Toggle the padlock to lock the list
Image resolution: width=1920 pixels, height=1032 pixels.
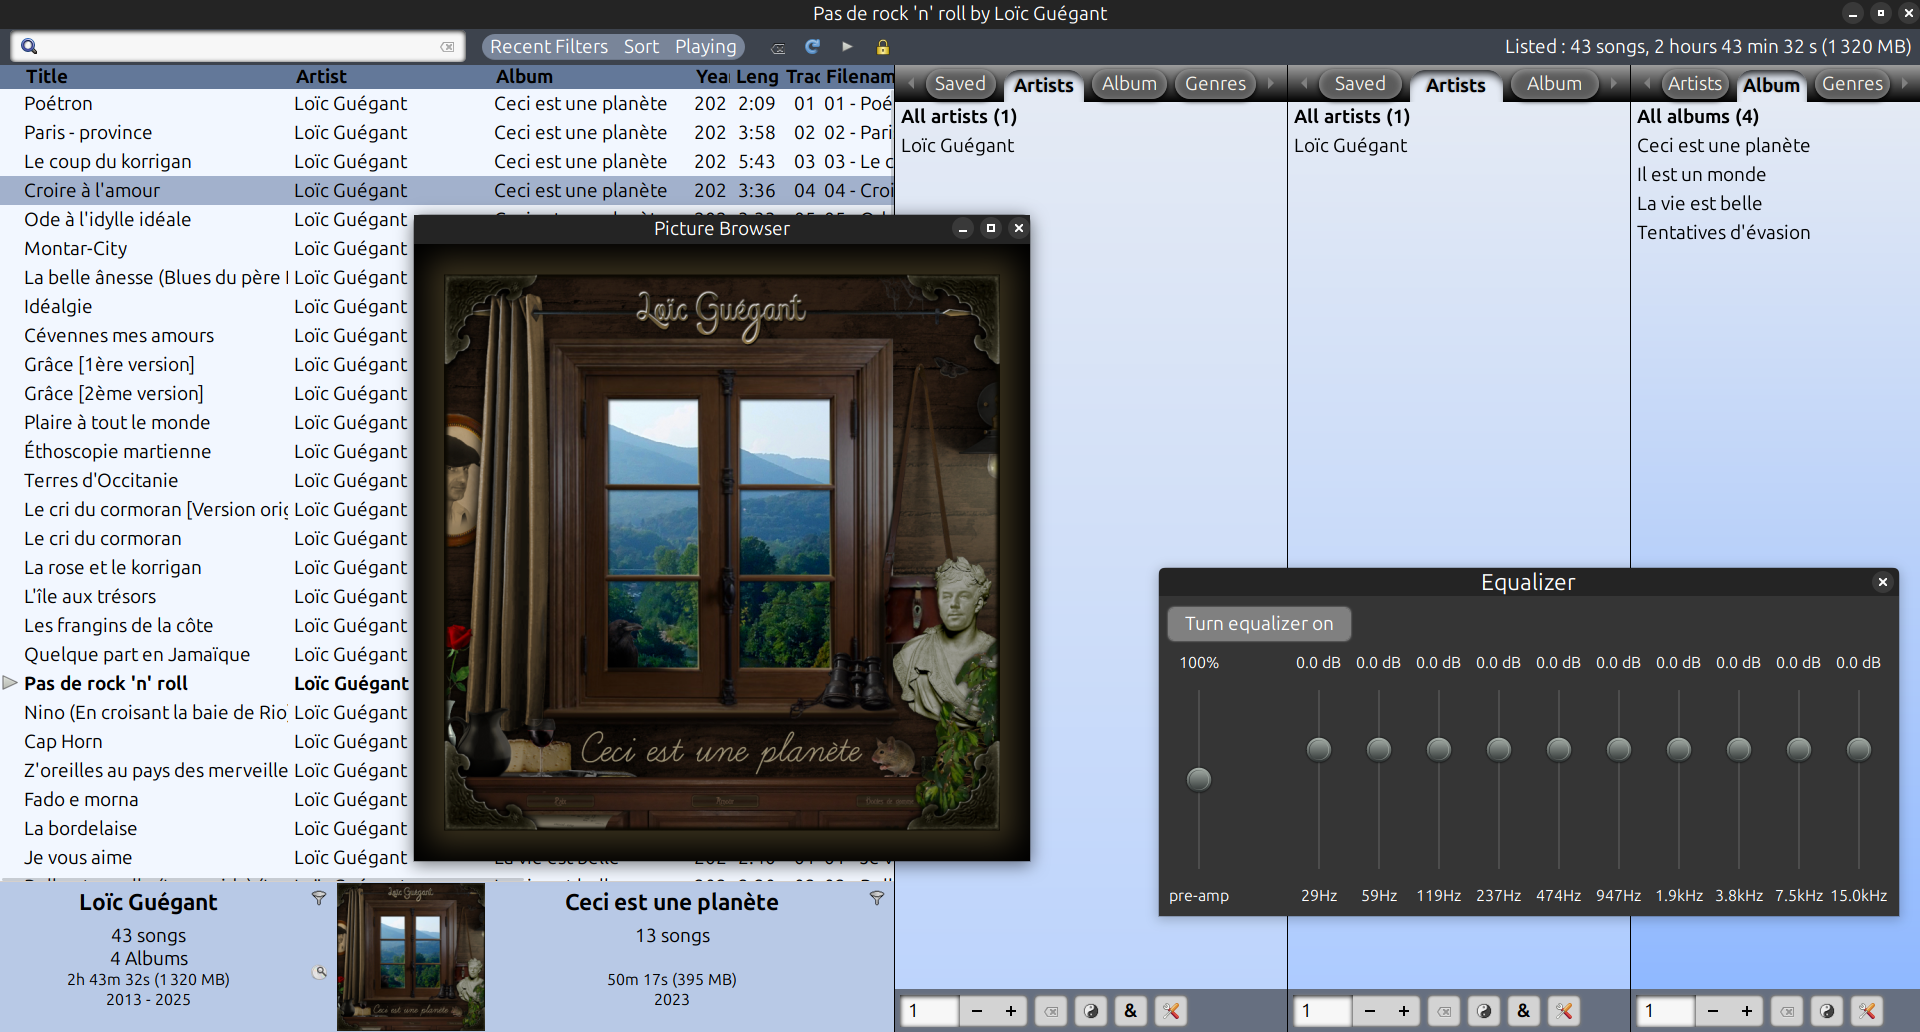pyautogui.click(x=882, y=47)
